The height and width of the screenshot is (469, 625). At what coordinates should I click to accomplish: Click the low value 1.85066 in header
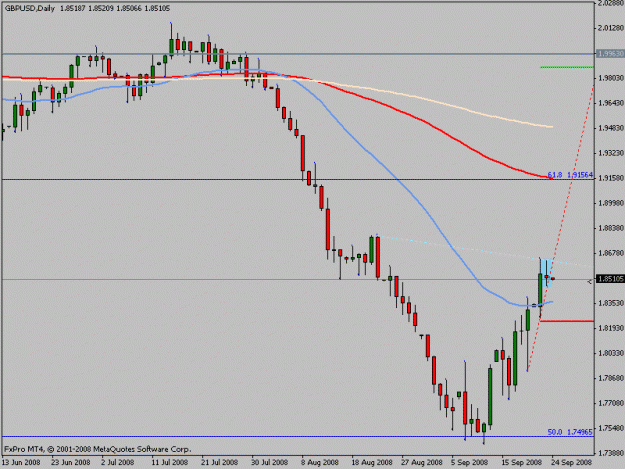coord(129,8)
